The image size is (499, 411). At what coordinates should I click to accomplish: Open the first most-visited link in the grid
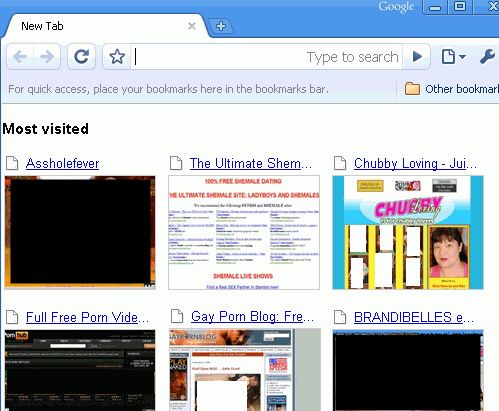(x=62, y=163)
